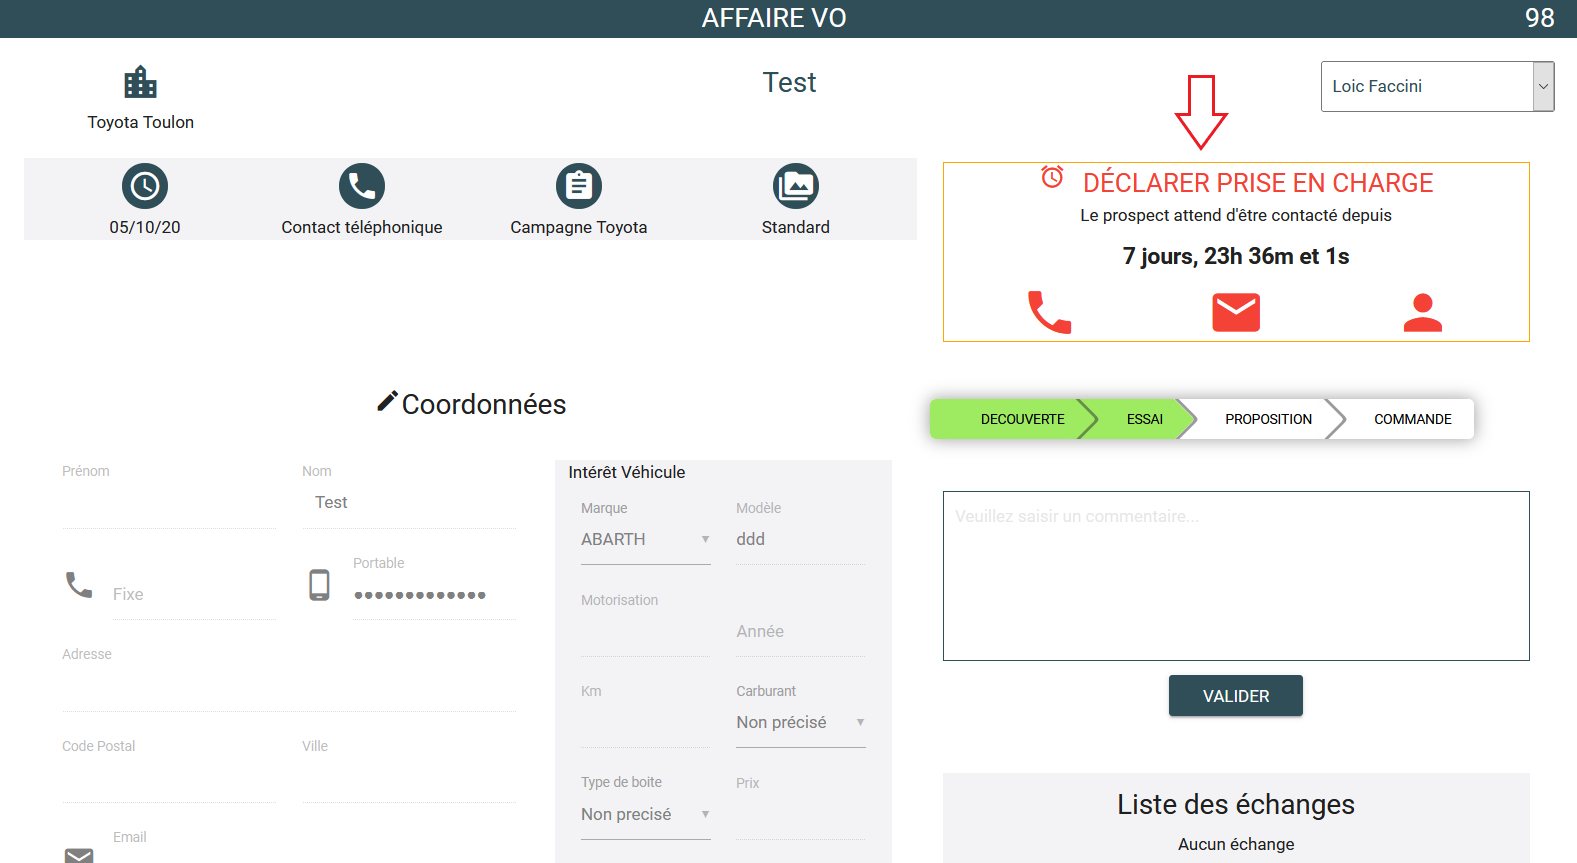Click the red person icon

[x=1422, y=312]
